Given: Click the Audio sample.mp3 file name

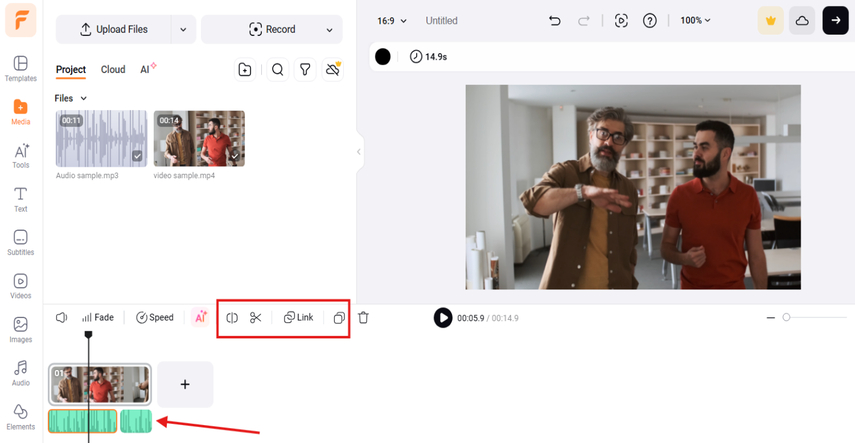Looking at the screenshot, I should point(87,176).
